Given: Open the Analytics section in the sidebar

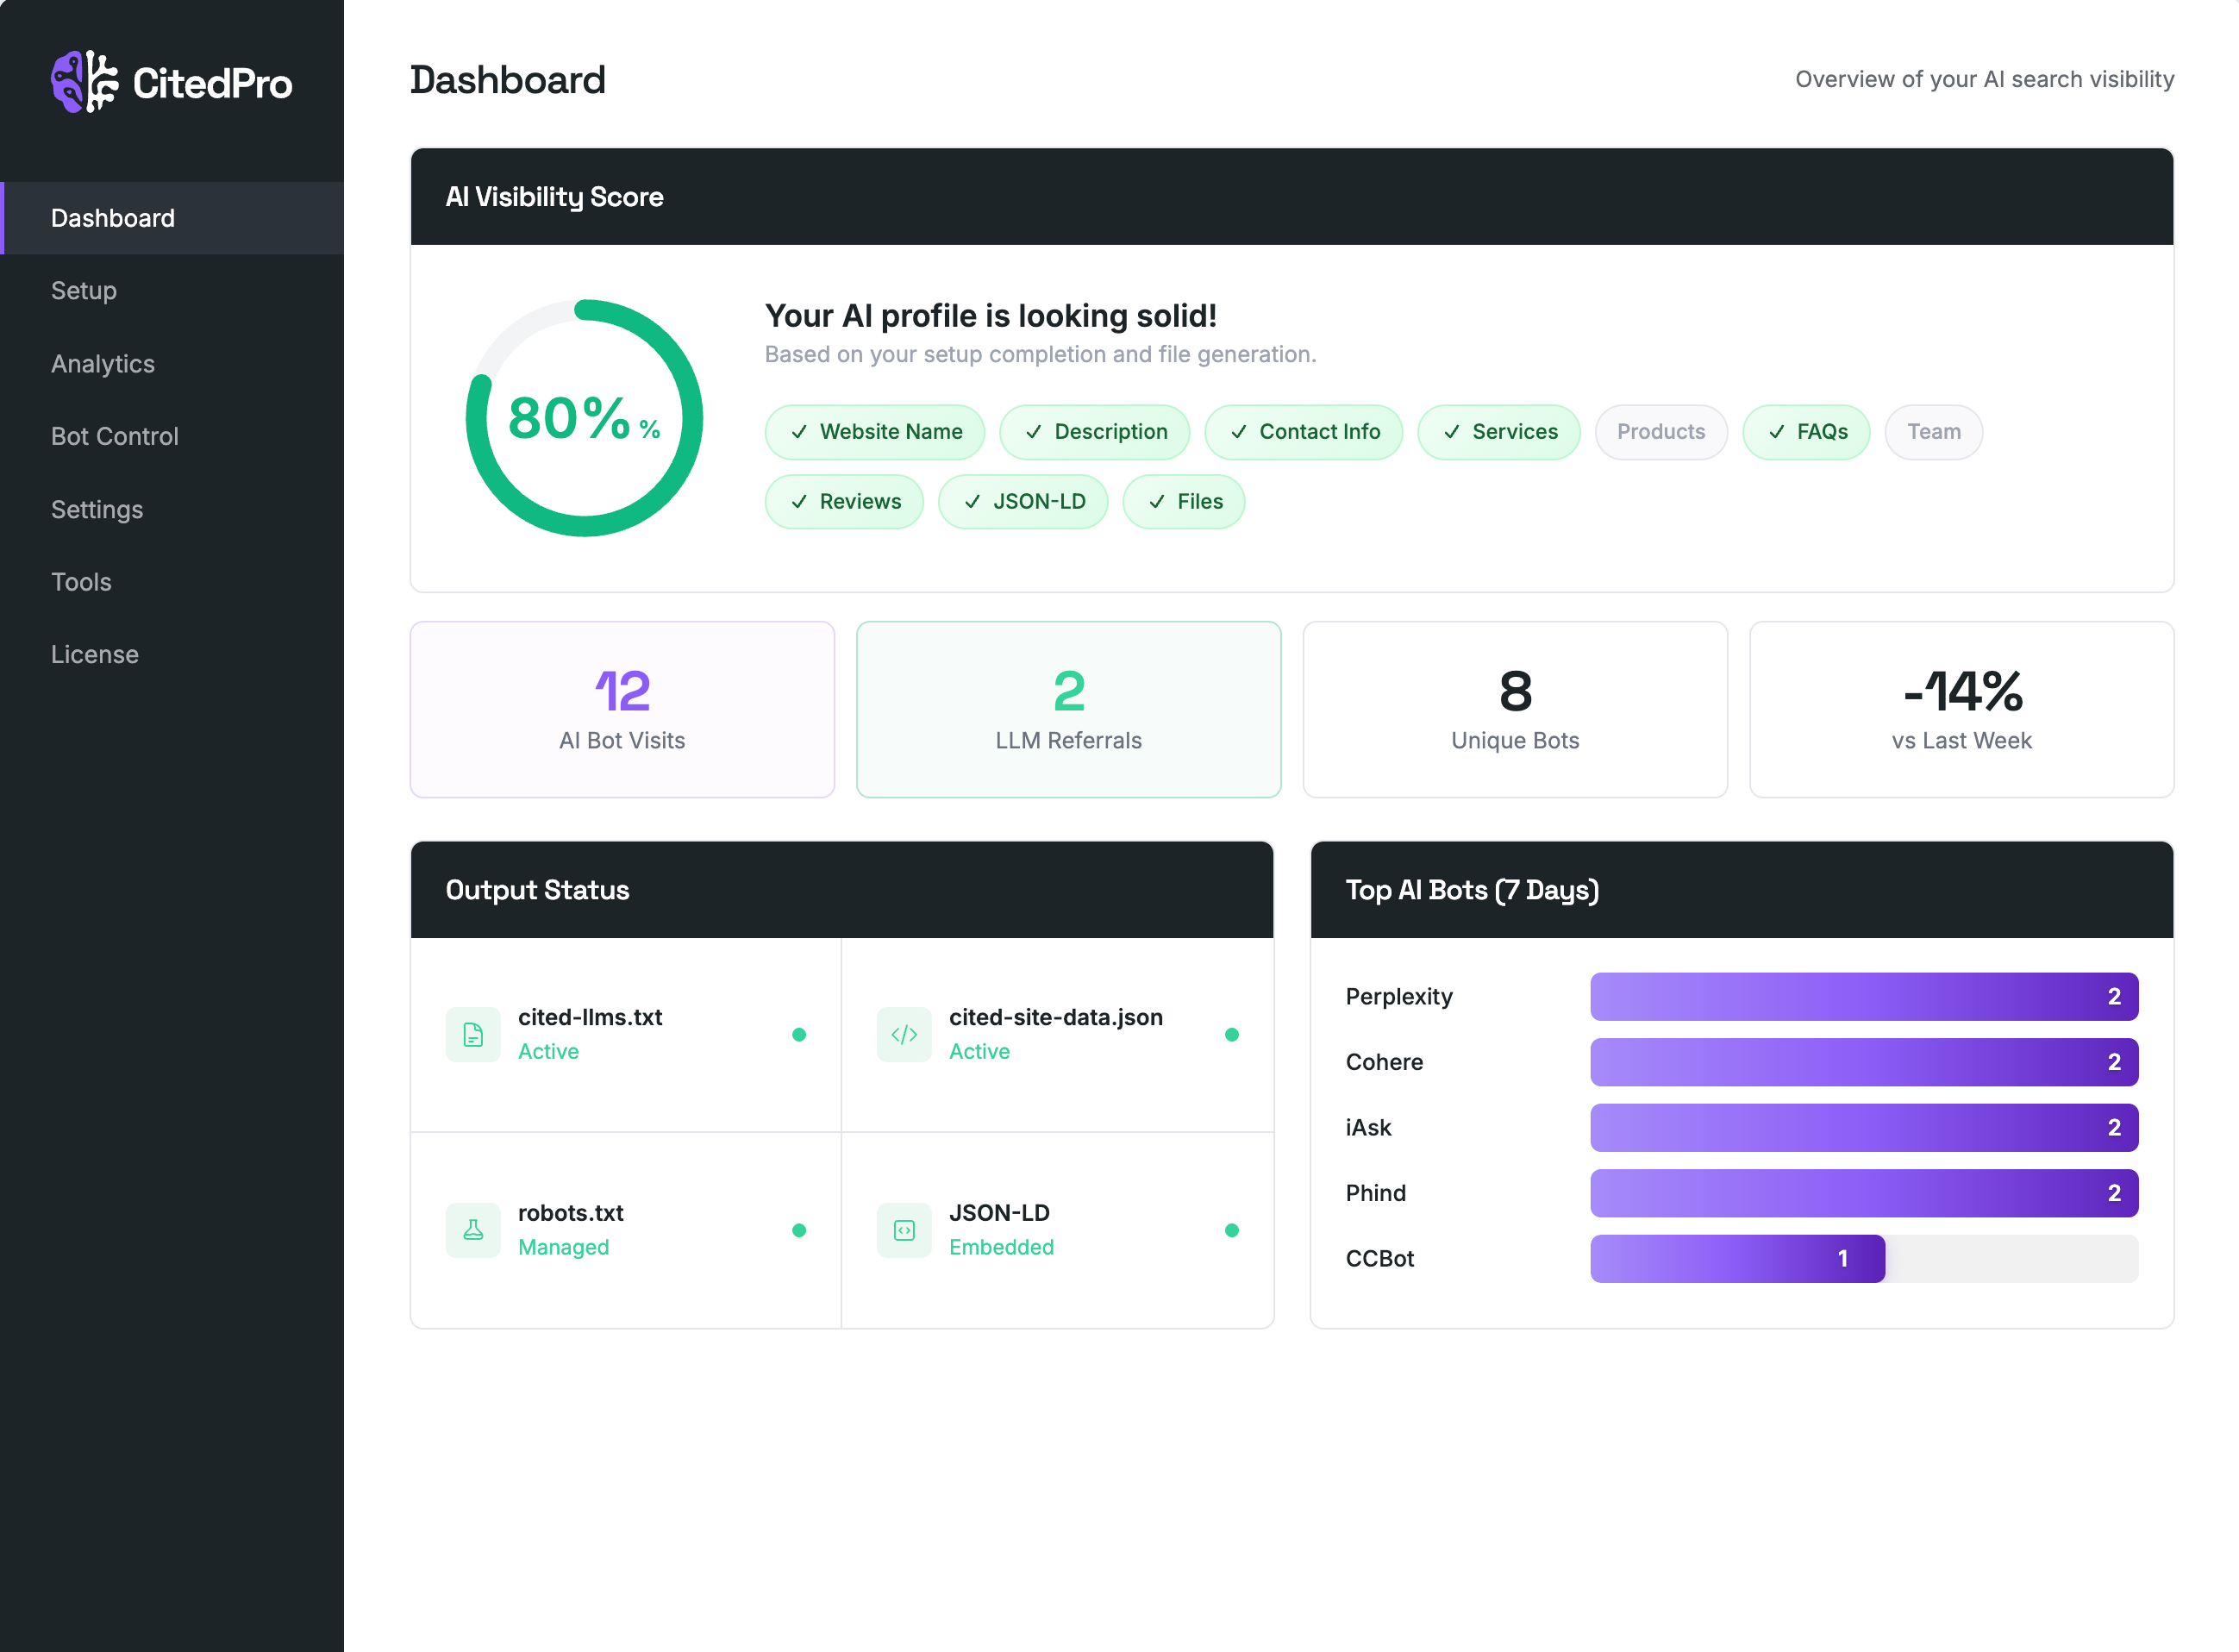Looking at the screenshot, I should pyautogui.click(x=103, y=363).
